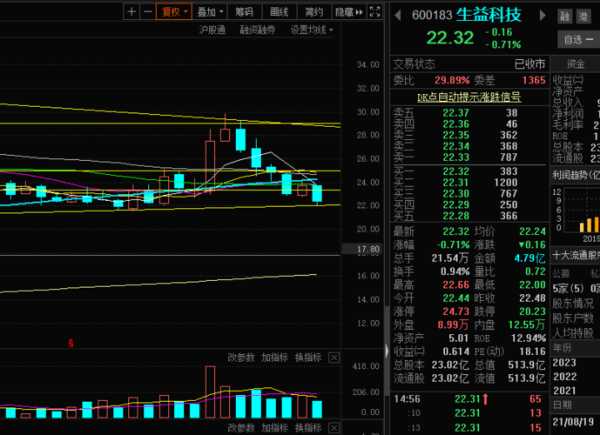Click the 委比 value 29.89%
The image size is (600, 435).
pos(452,80)
